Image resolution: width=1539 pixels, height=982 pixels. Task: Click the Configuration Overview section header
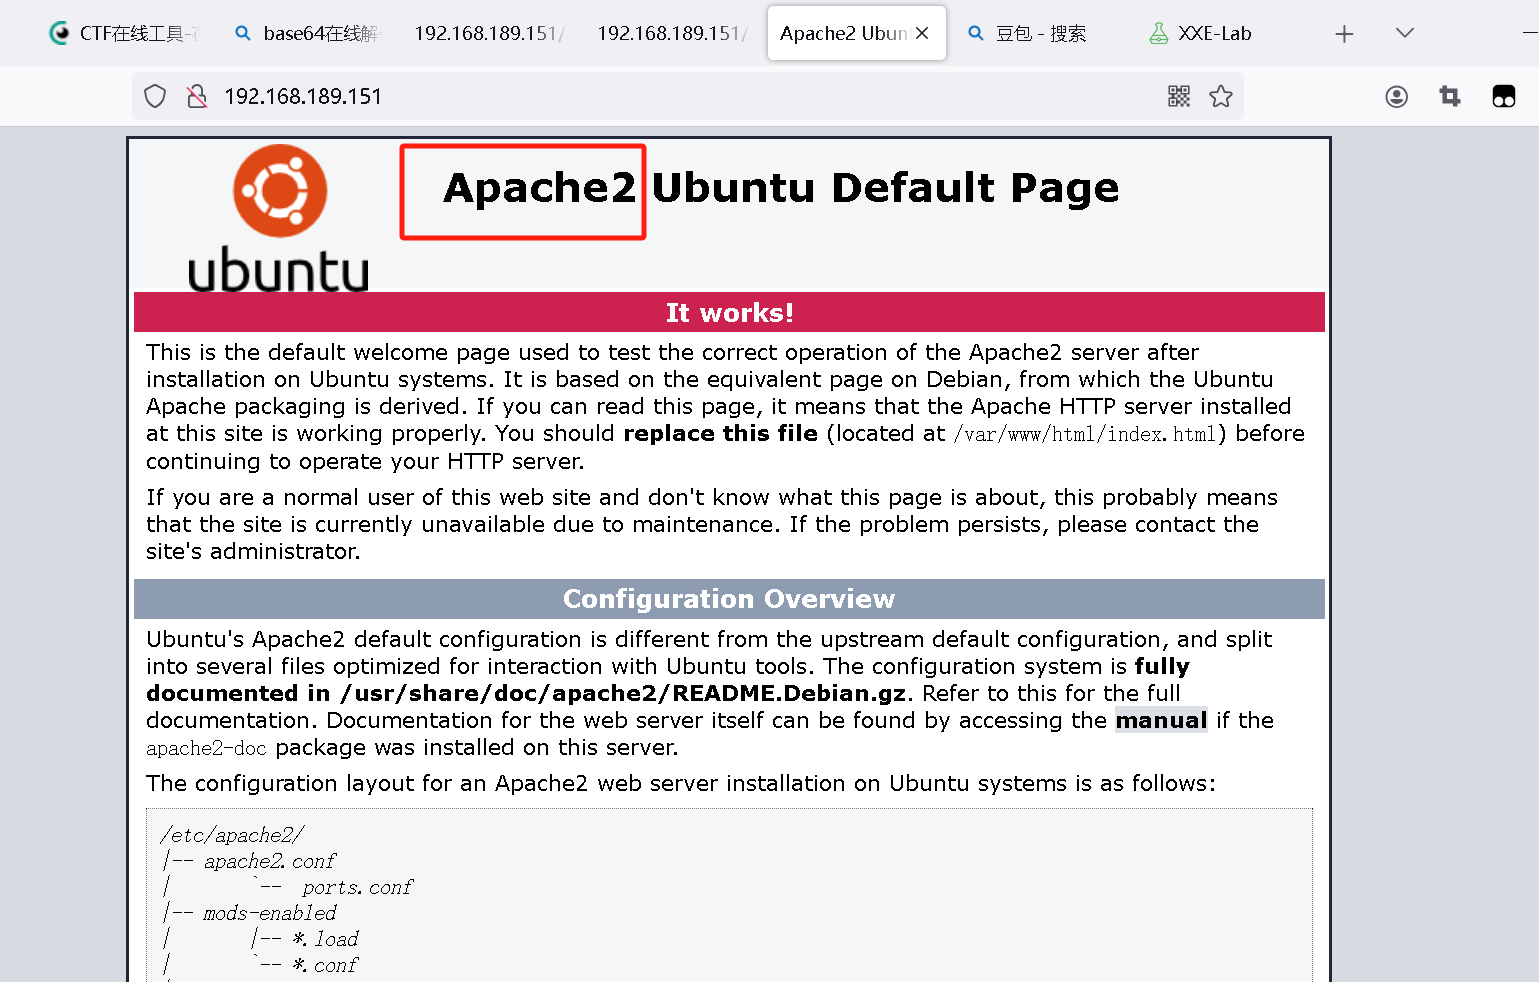729,598
